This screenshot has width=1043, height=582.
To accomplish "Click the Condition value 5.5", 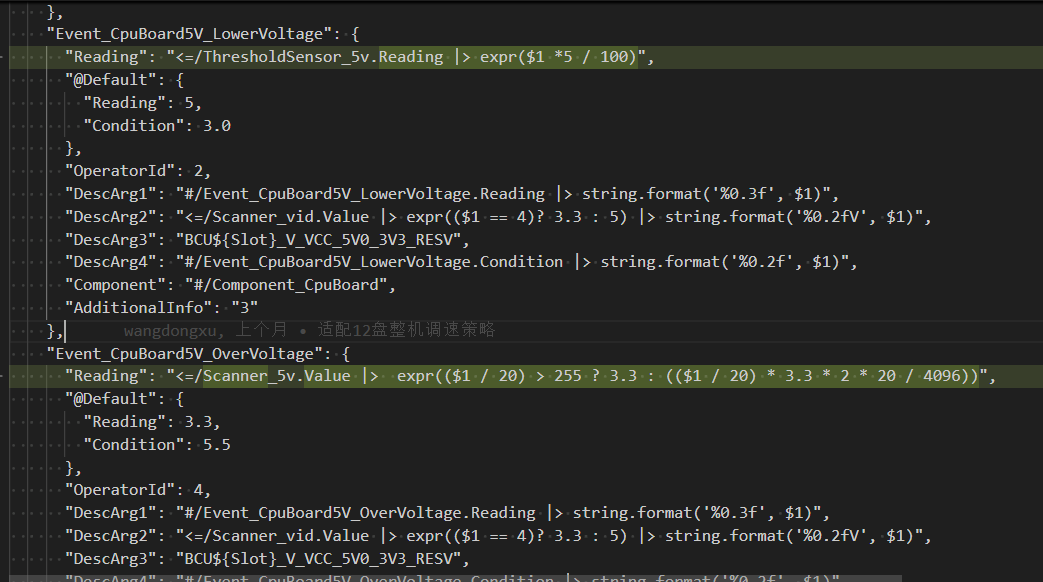I will pos(217,444).
